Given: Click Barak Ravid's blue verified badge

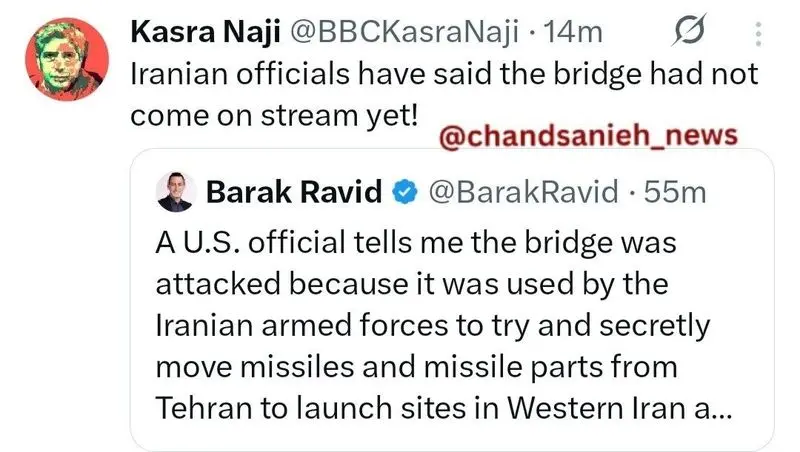Looking at the screenshot, I should pyautogui.click(x=405, y=193).
